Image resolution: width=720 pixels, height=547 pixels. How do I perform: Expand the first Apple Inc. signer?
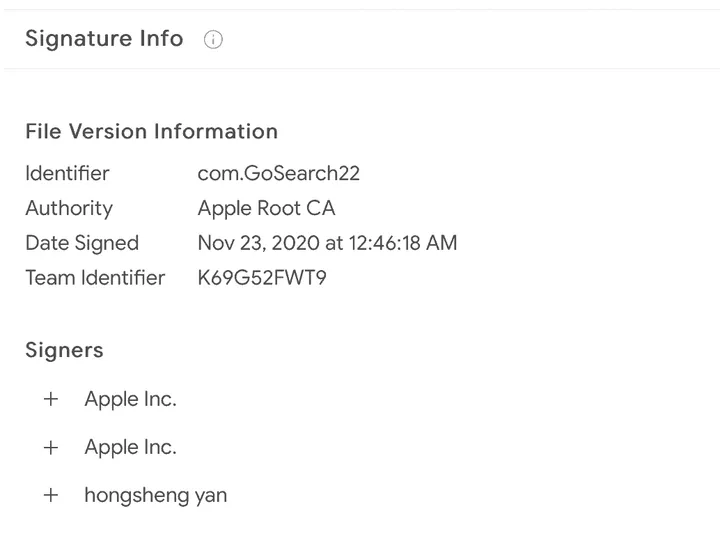pos(51,399)
